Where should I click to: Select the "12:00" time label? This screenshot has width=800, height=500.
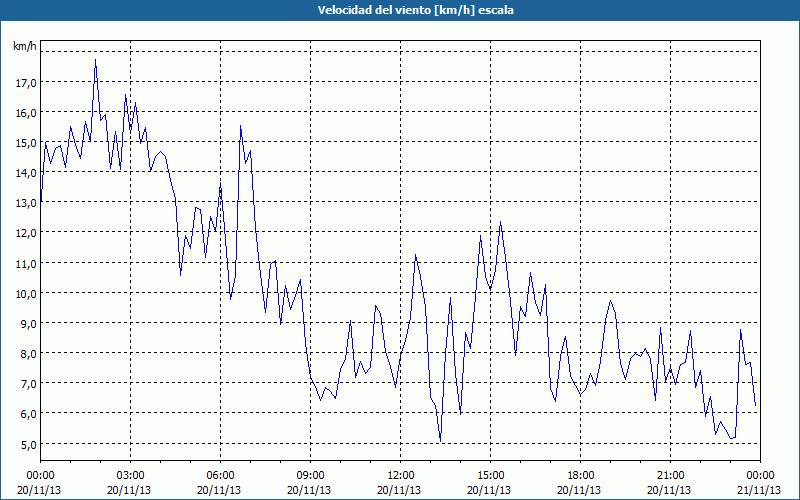pos(401,476)
